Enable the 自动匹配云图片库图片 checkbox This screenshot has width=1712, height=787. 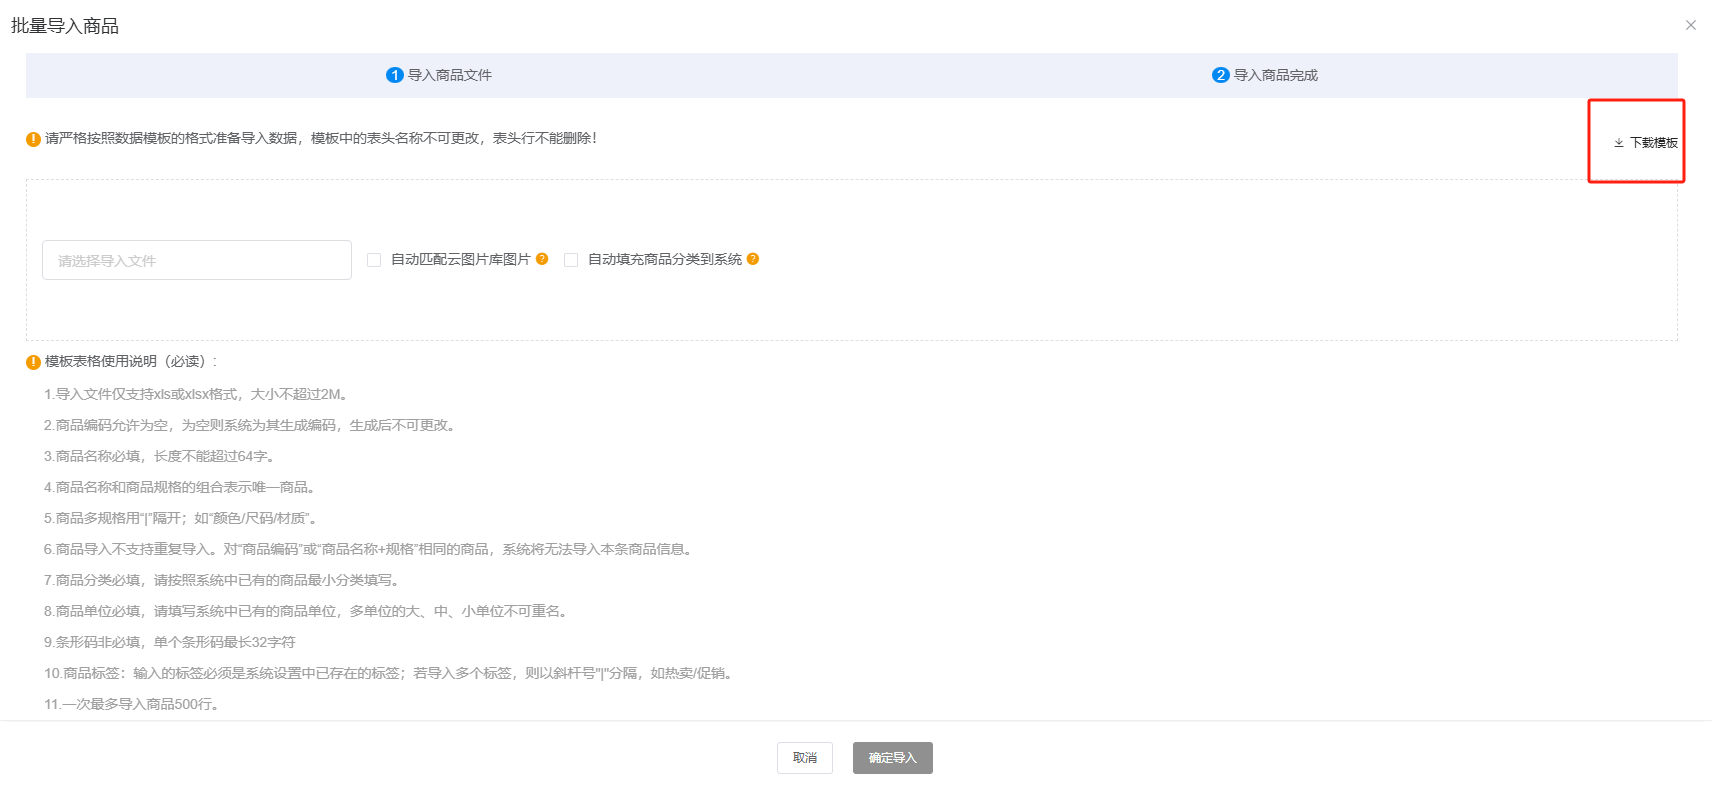374,260
